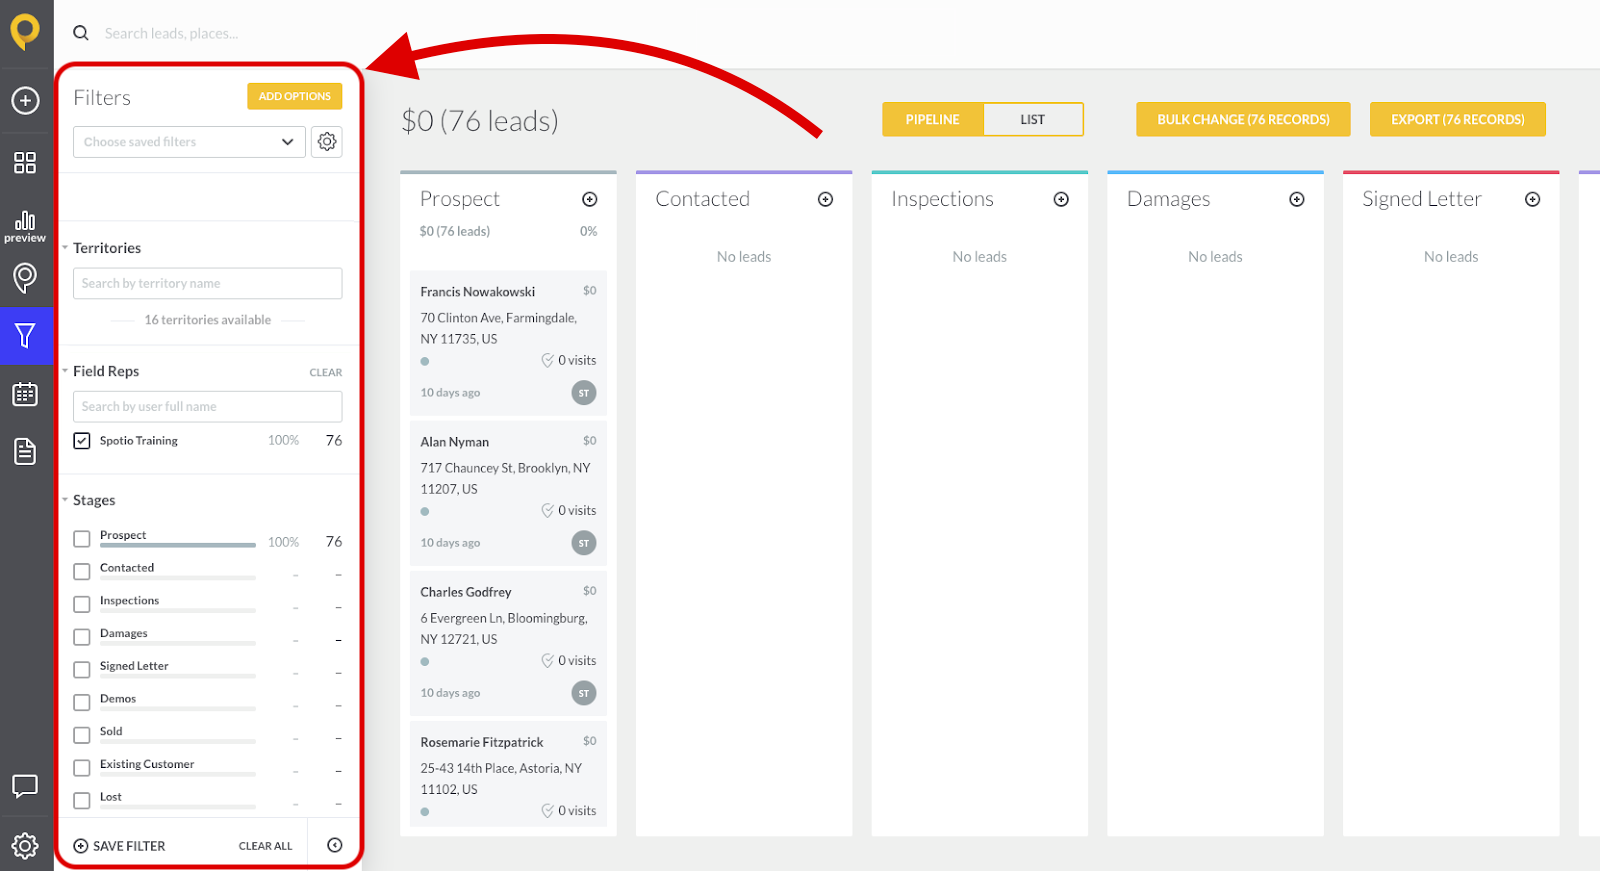Screen dimensions: 1600x871
Task: Open the calendar icon in sidebar
Action: (x=25, y=394)
